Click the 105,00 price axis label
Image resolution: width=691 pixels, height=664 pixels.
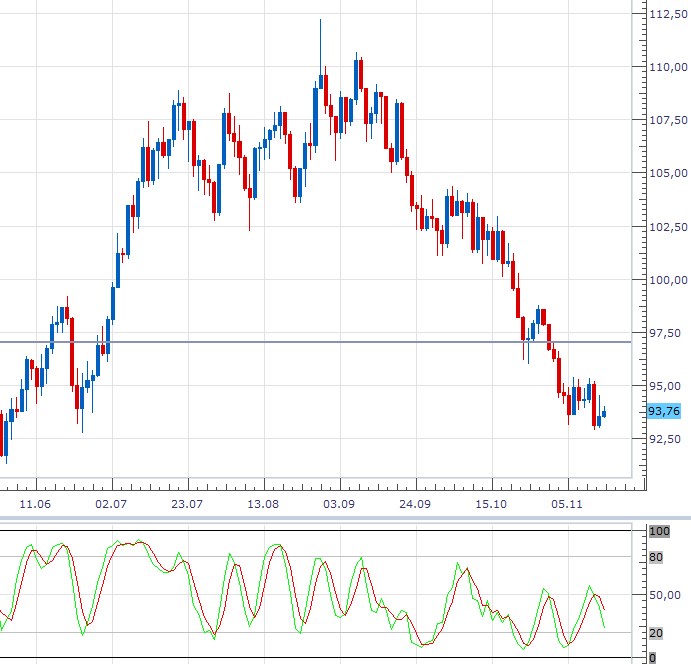669,173
